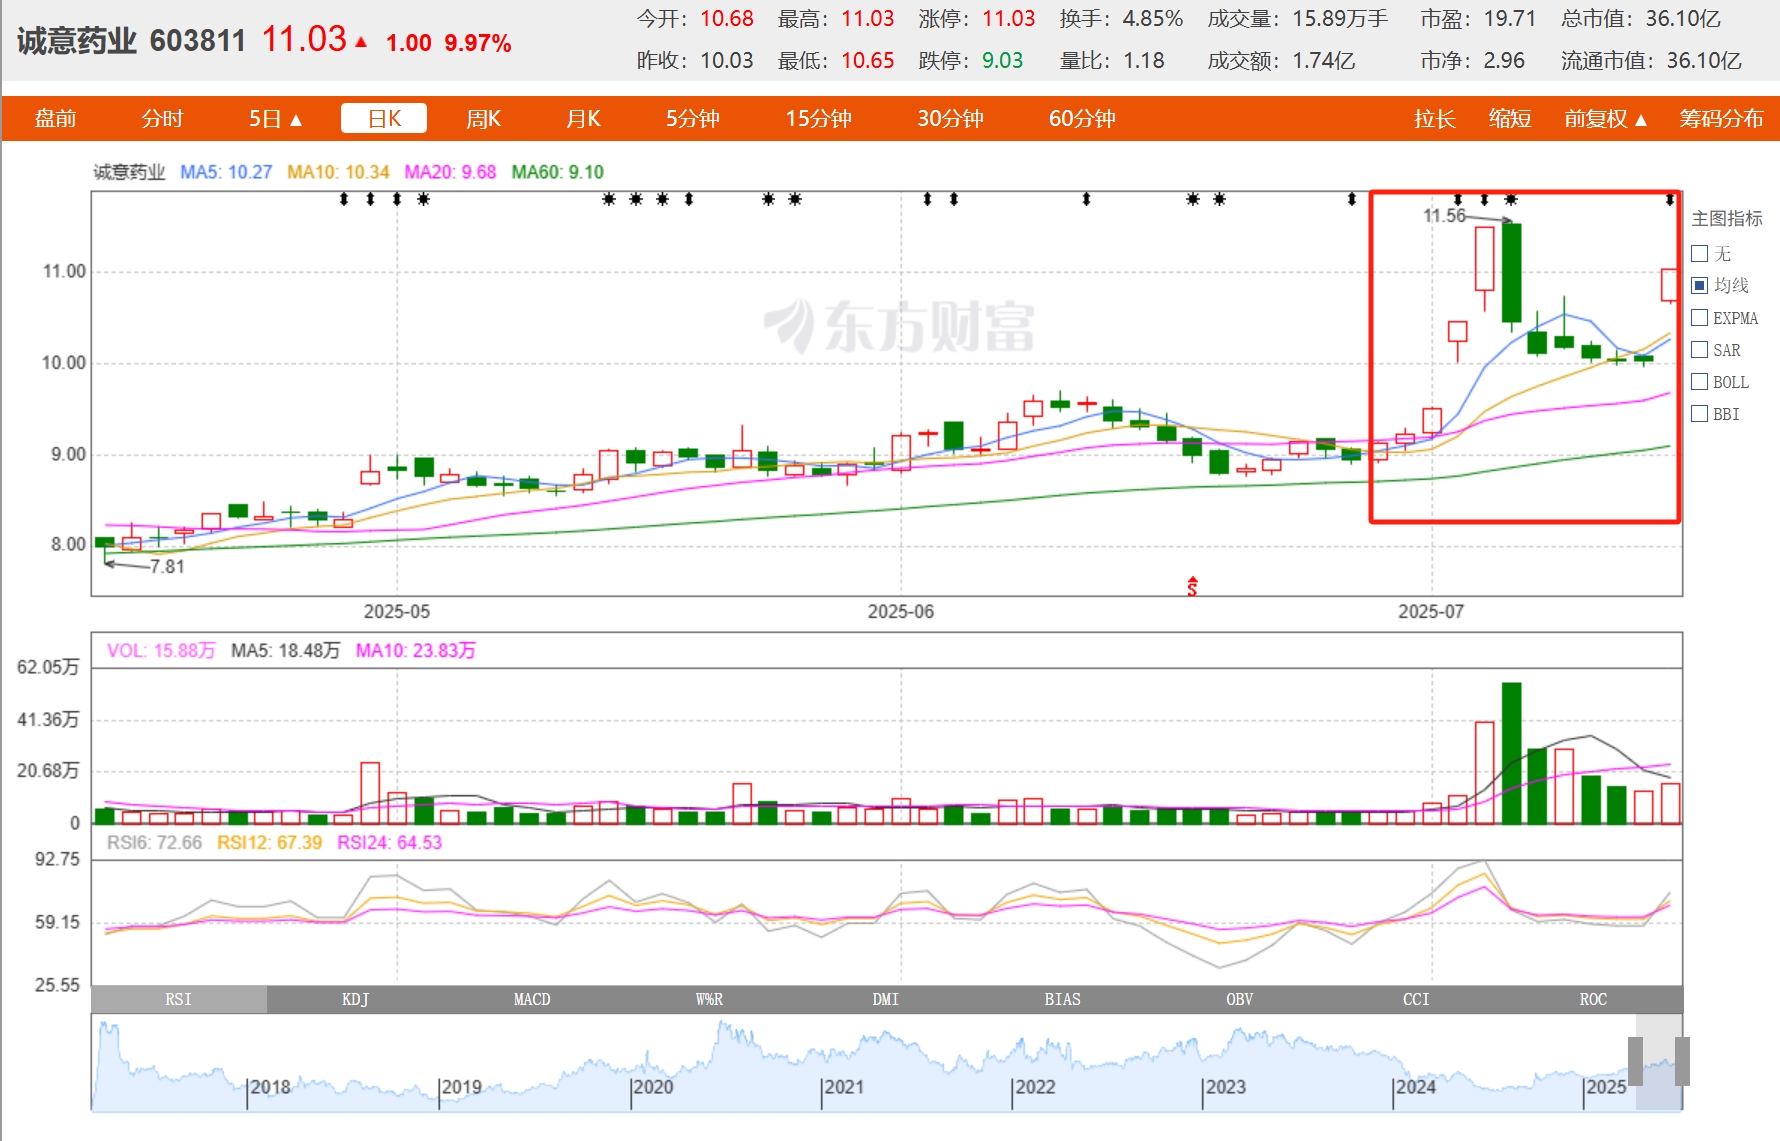Click the 2020 point on the overview timeline

click(653, 1087)
